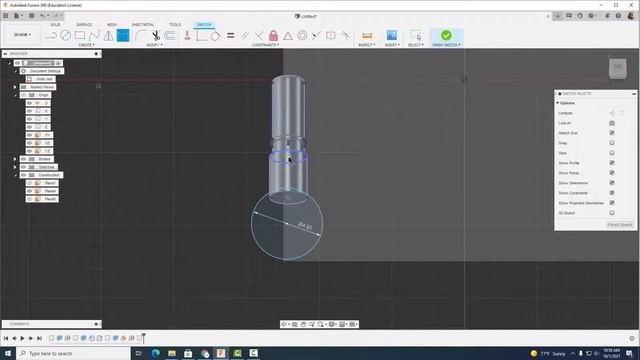Apply the Concentric constraint

(302, 36)
